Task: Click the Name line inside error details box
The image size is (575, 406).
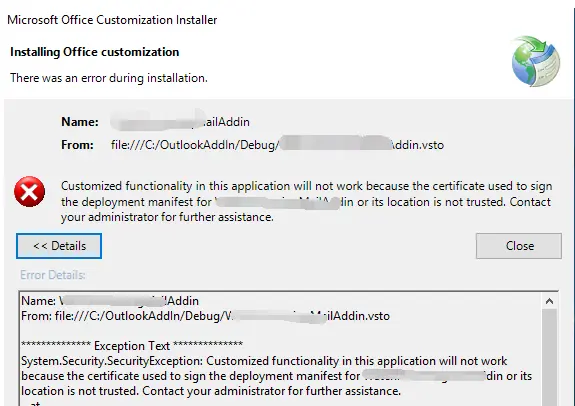Action: point(110,301)
